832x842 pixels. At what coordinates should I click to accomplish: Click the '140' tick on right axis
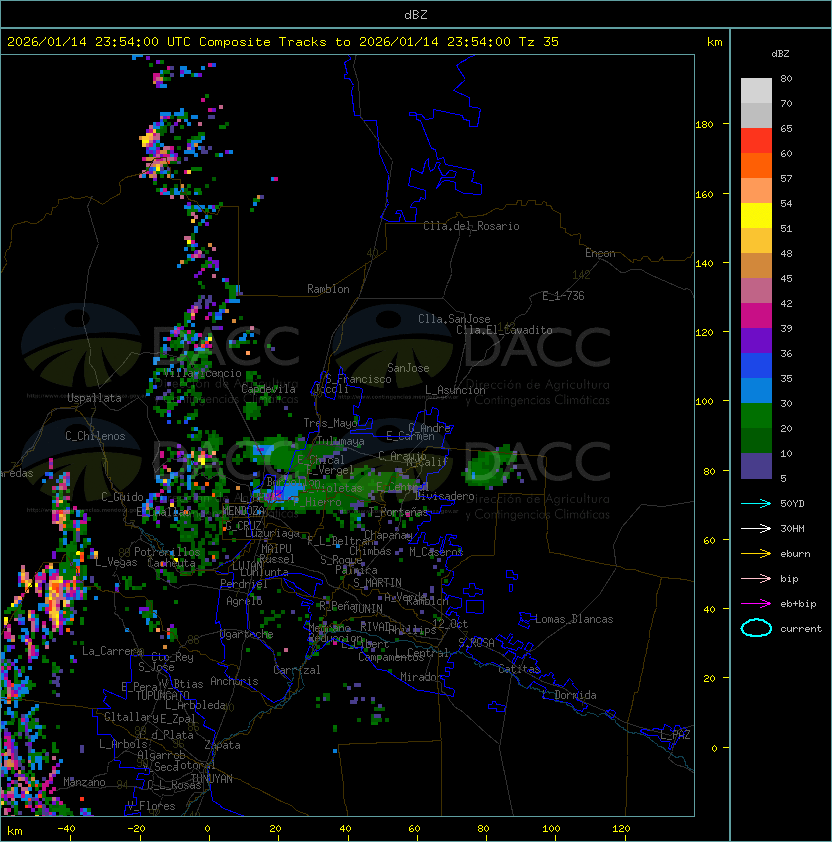tap(704, 263)
